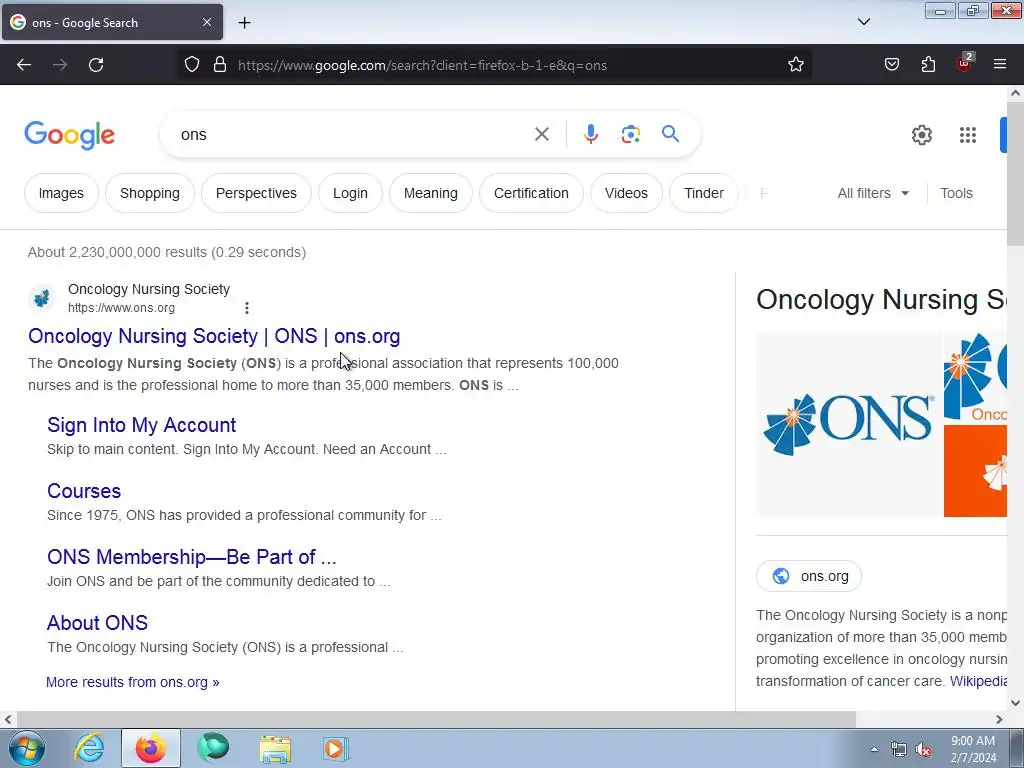Click the https://www.ons.org URL text

(x=121, y=308)
